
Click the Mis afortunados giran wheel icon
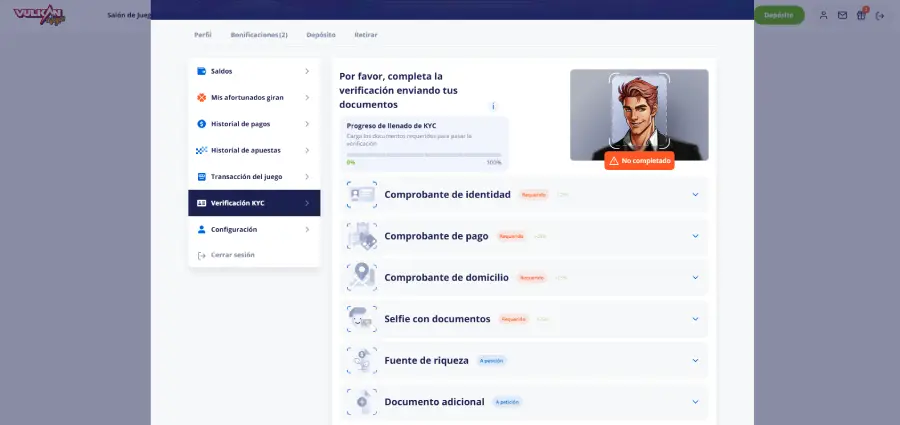[201, 98]
